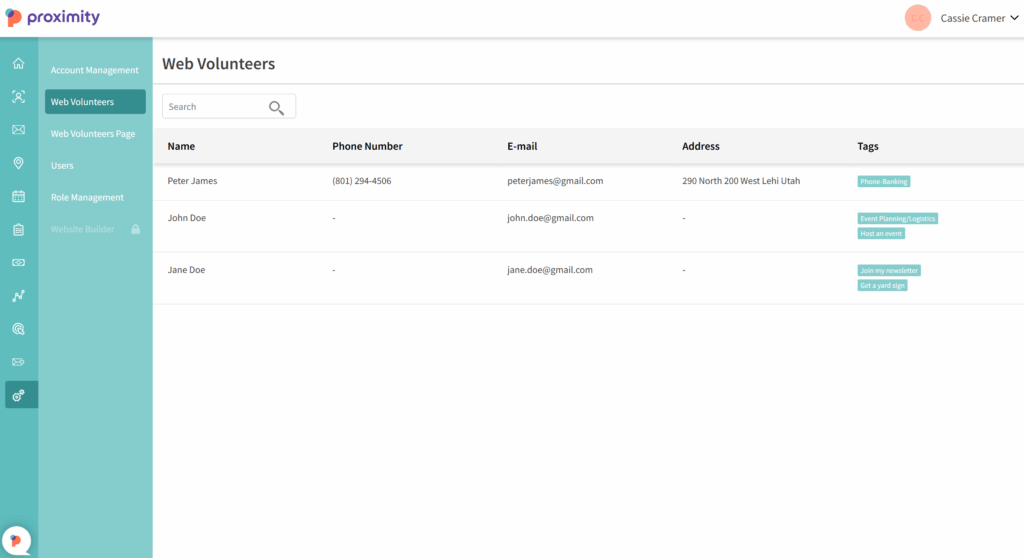1024x558 pixels.
Task: Click the search magnifying glass icon
Action: [276, 107]
